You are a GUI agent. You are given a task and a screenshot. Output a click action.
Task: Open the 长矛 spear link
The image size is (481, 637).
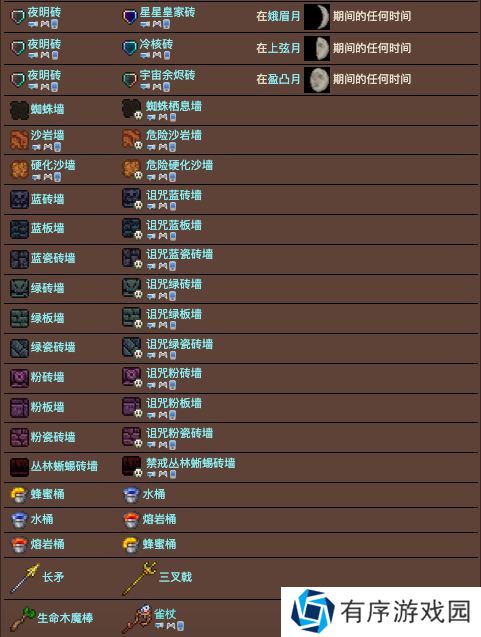53,576
